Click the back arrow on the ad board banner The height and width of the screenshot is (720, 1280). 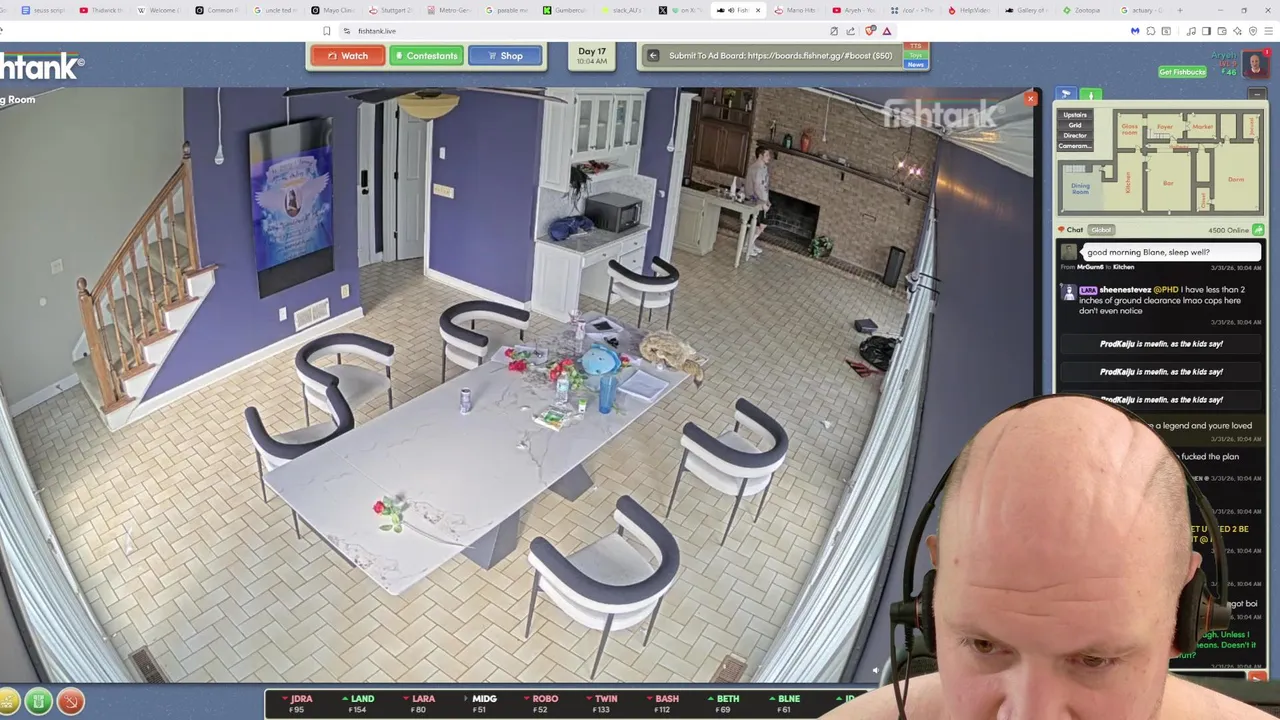tap(653, 56)
